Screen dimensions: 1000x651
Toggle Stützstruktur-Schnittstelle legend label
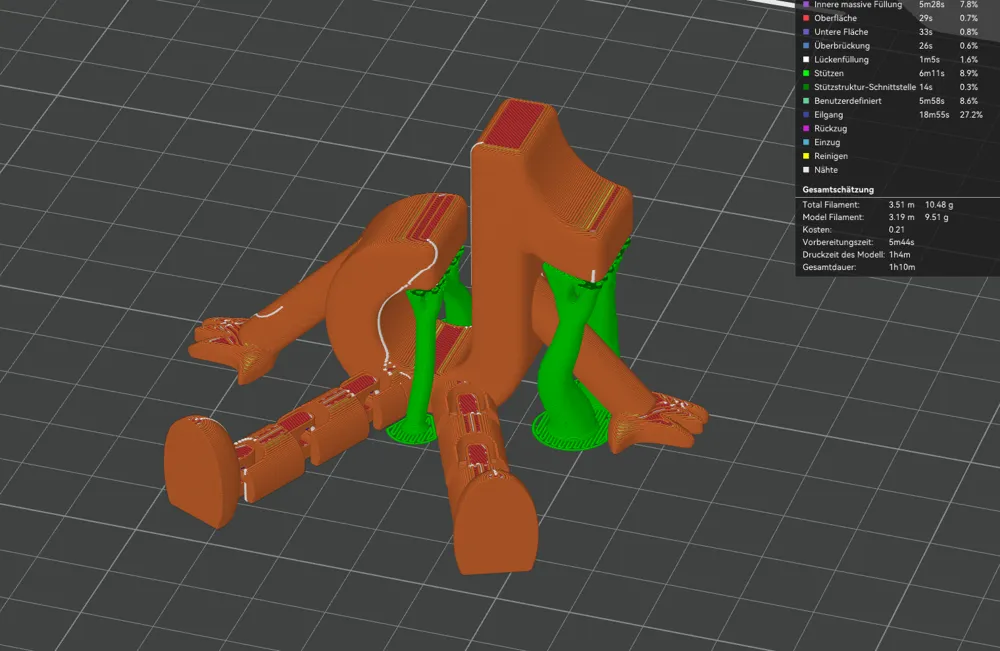(x=865, y=87)
